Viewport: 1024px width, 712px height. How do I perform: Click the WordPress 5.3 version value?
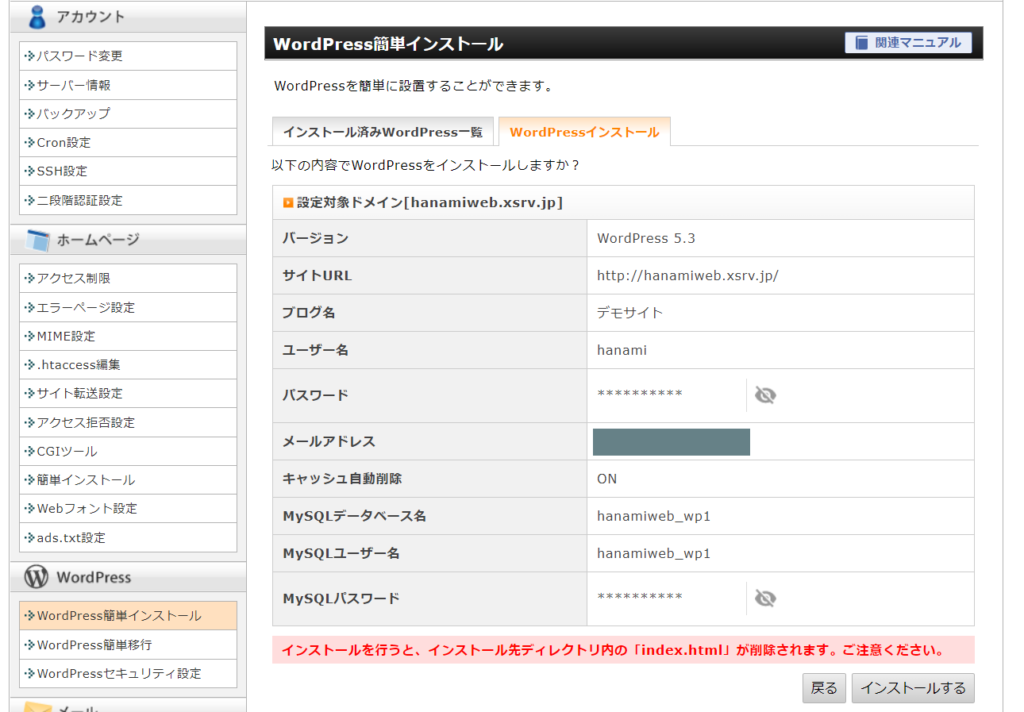pos(646,238)
